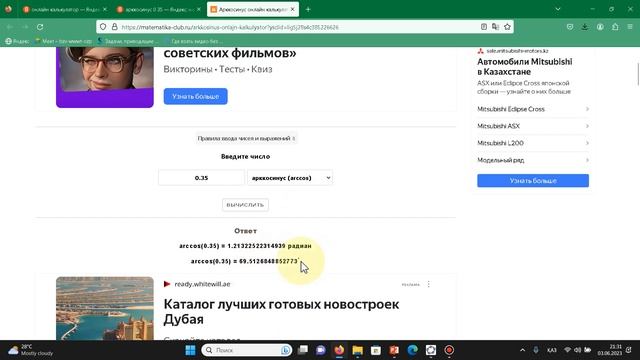Viewport: 640px width, 360px height.
Task: Click the padlock site information icon
Action: (115, 27)
